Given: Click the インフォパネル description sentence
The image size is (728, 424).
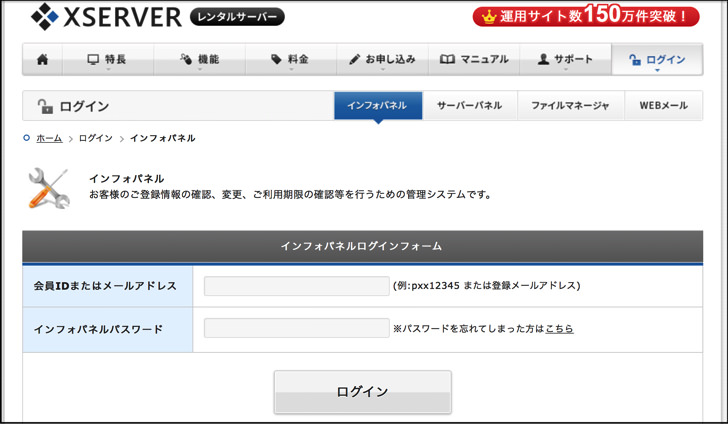Looking at the screenshot, I should (290, 195).
